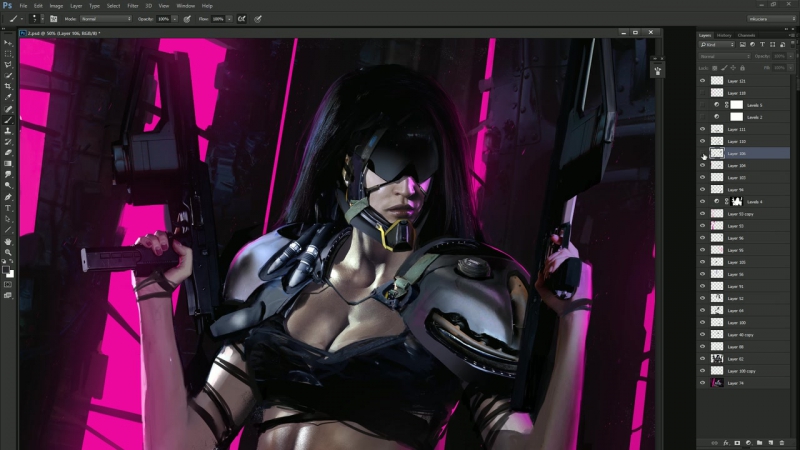
Task: Toggle pressure for size icon
Action: 258,19
